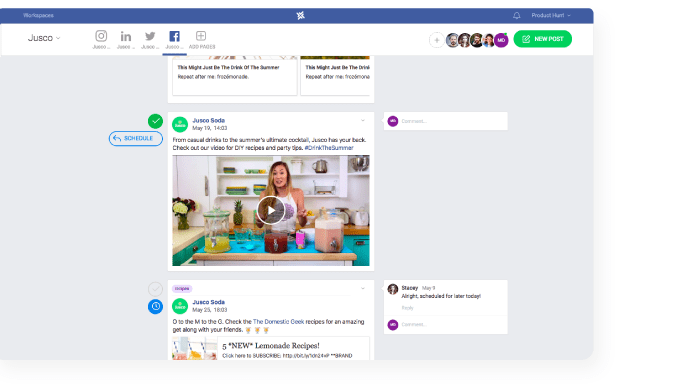Open the Instagram page tab
Image resolution: width=700 pixels, height=391 pixels.
pyautogui.click(x=101, y=39)
